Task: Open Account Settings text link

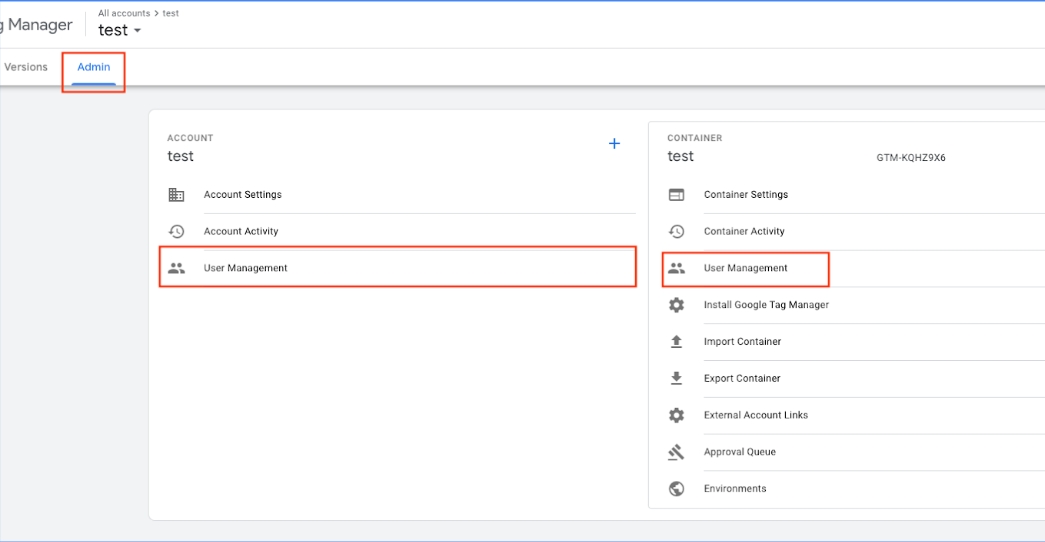Action: pos(243,195)
